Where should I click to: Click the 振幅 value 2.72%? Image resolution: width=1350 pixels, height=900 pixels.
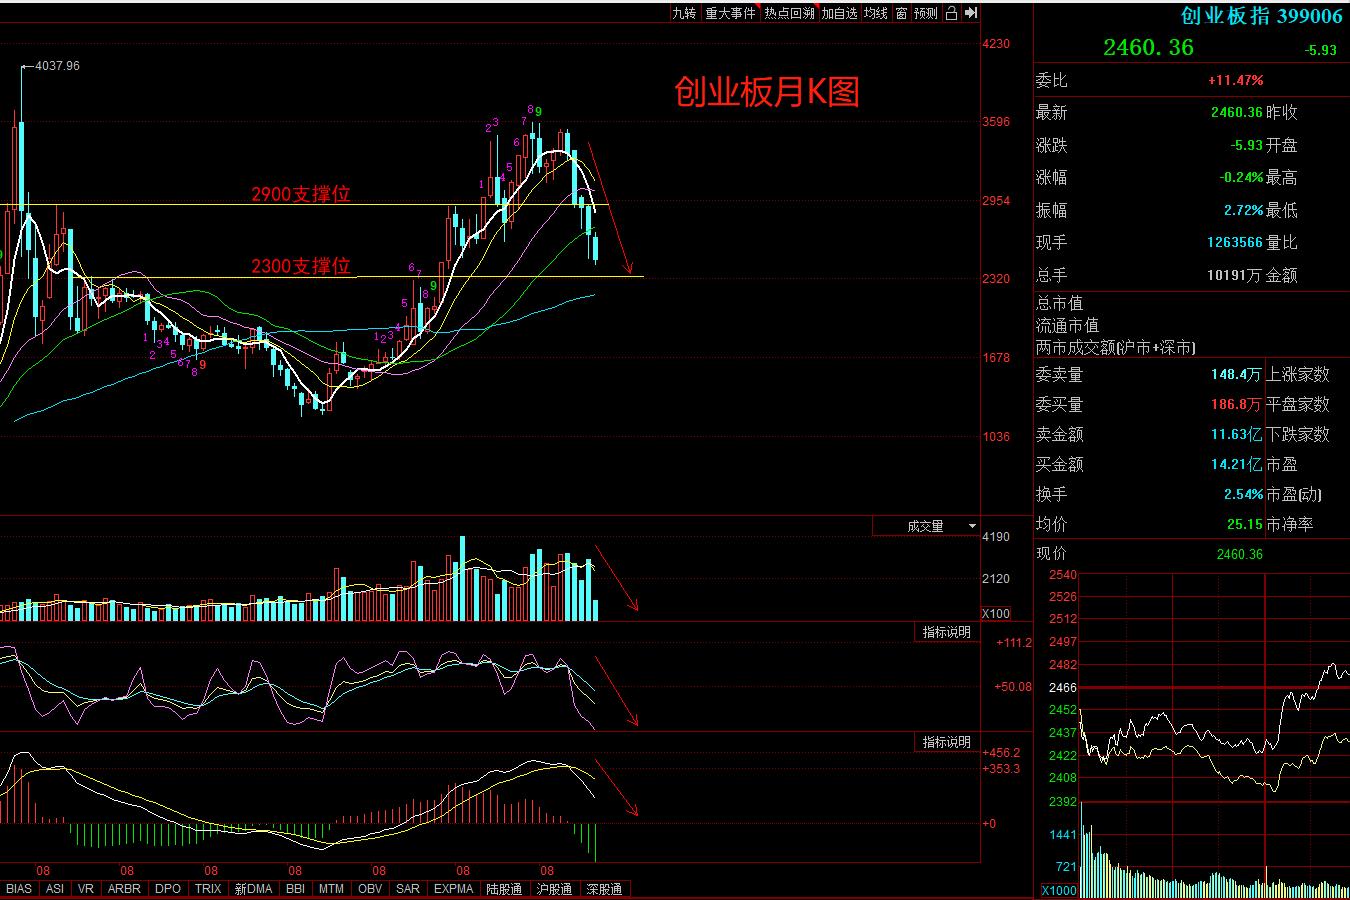coord(1243,210)
